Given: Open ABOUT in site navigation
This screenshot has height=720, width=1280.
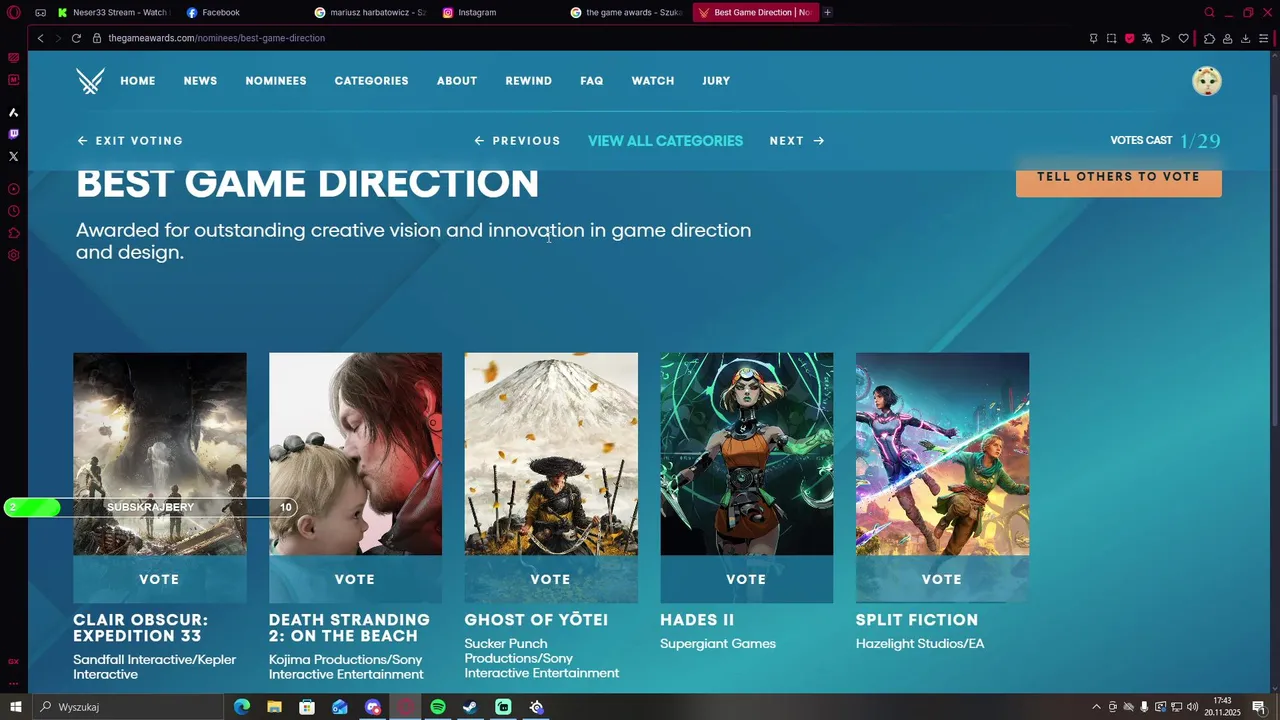Looking at the screenshot, I should [x=457, y=81].
